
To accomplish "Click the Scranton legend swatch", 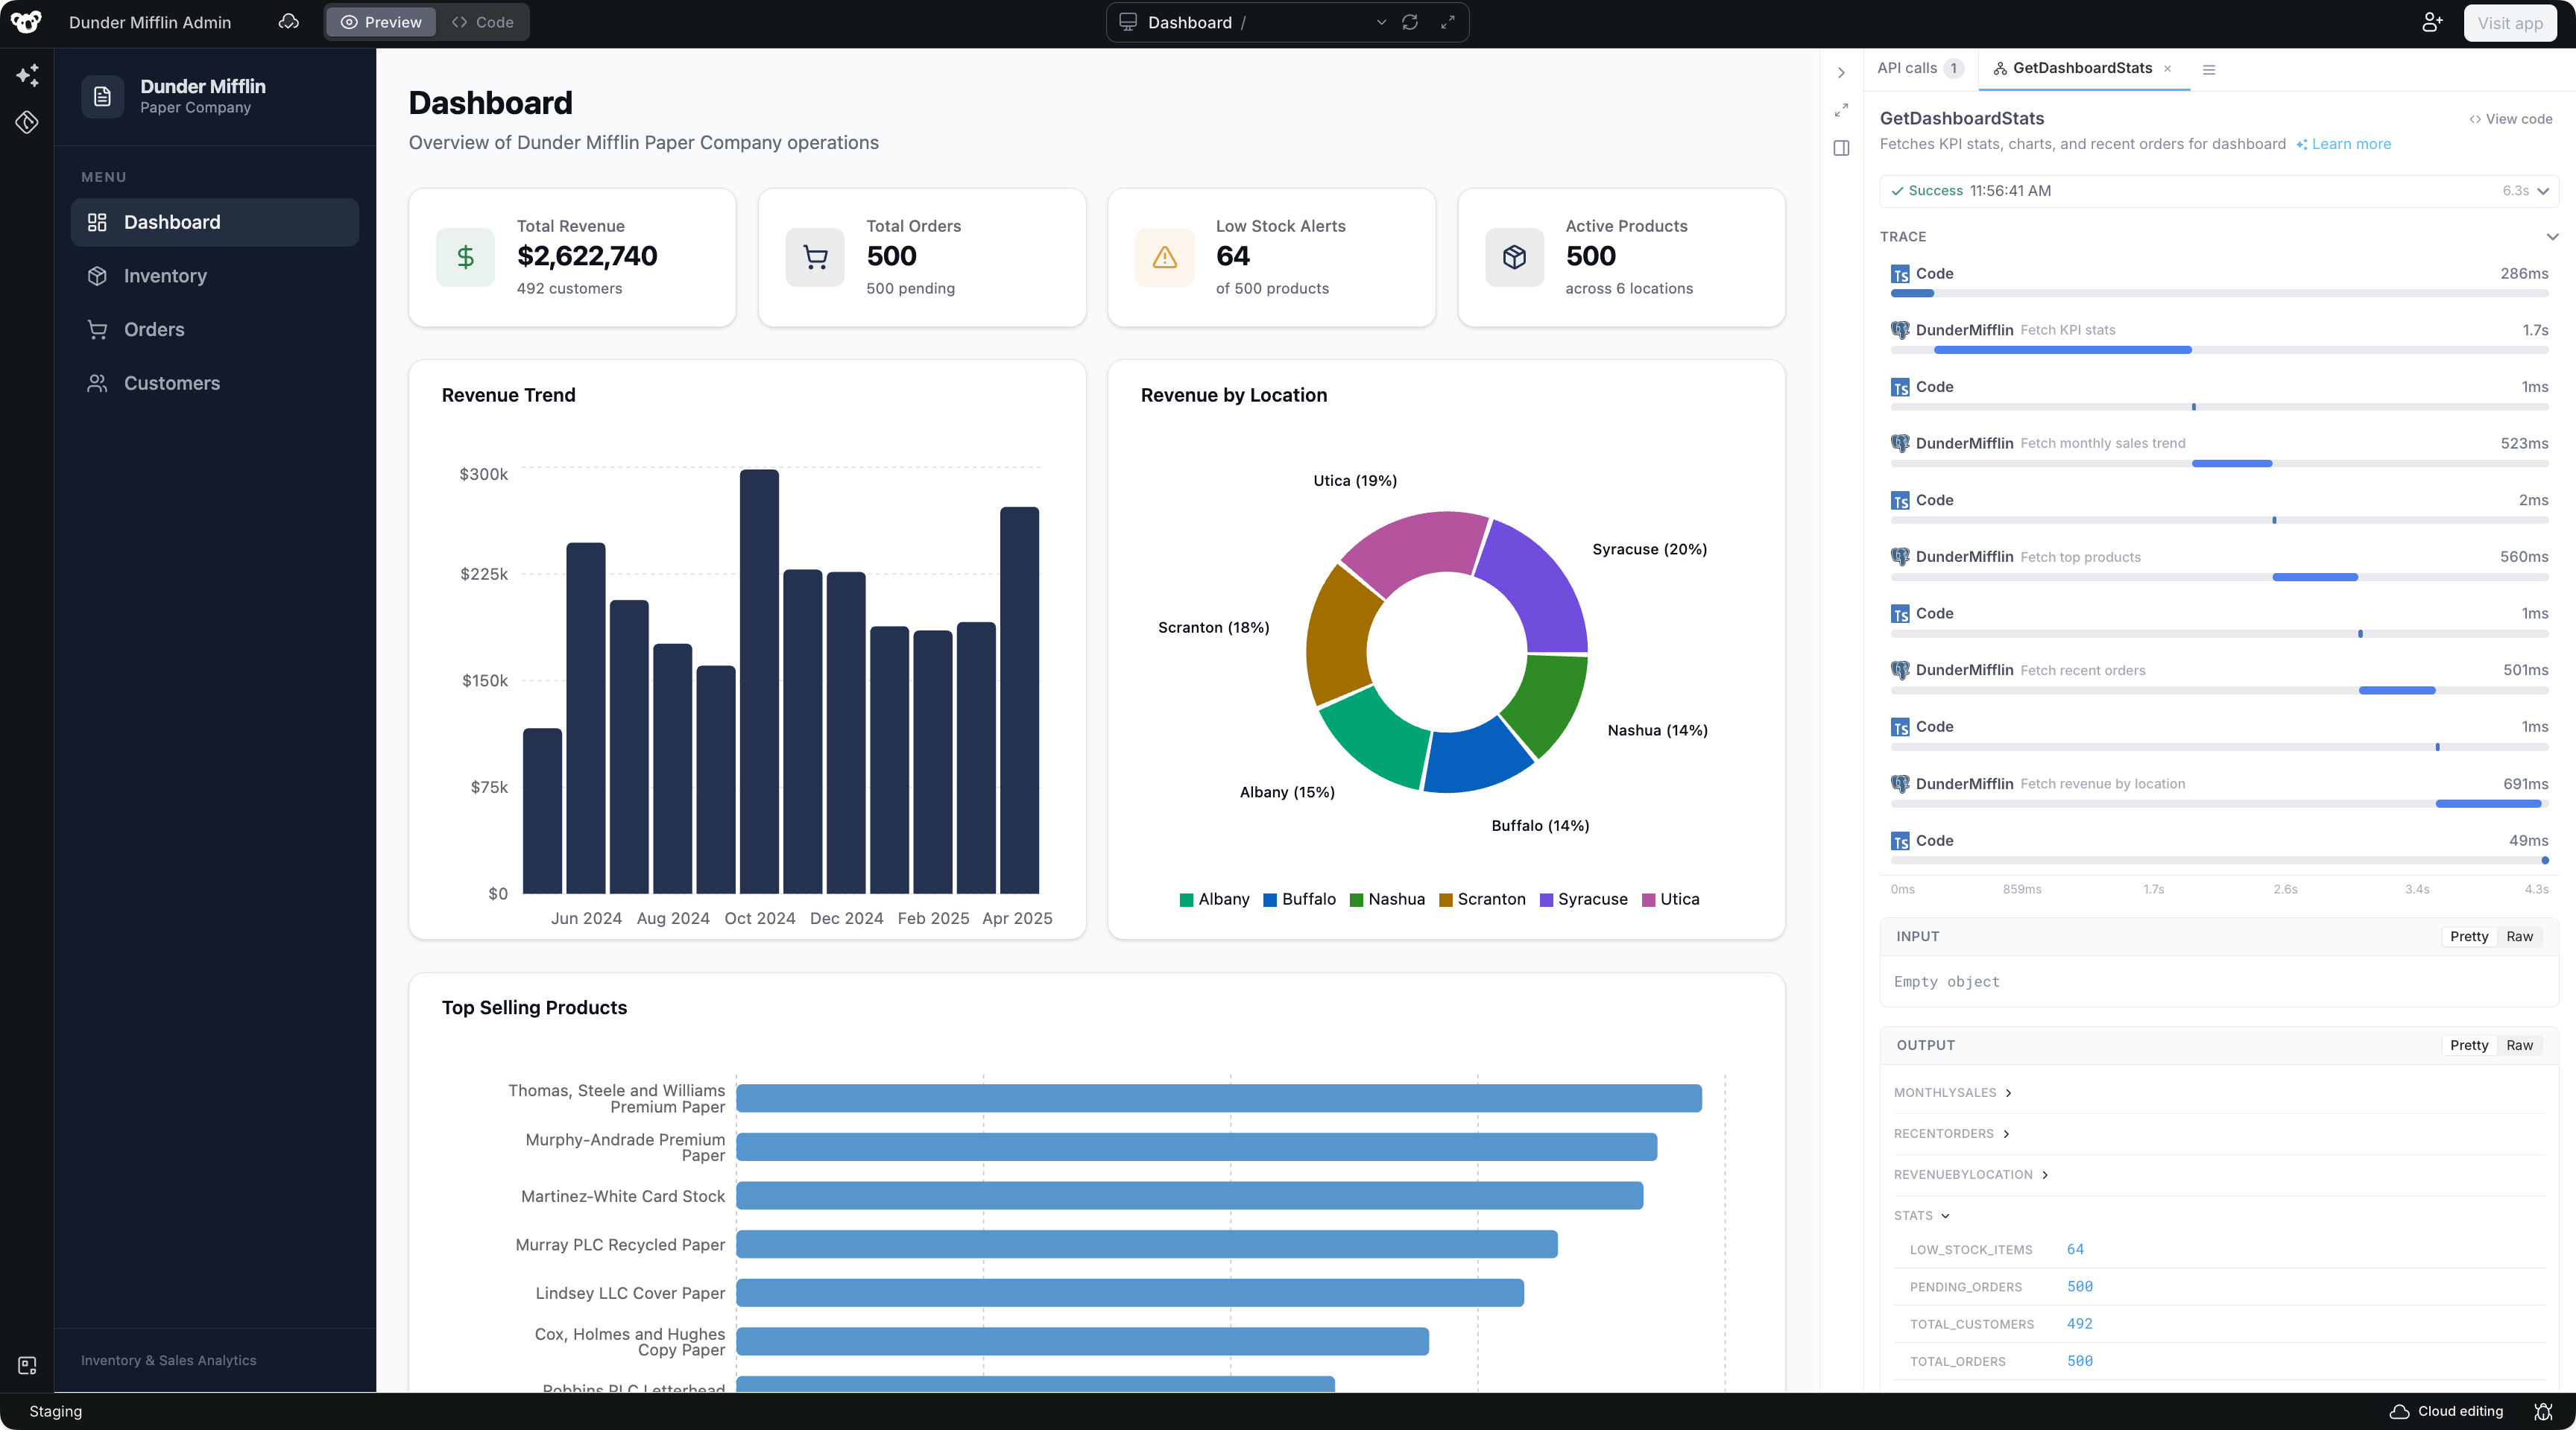I will 1446,900.
